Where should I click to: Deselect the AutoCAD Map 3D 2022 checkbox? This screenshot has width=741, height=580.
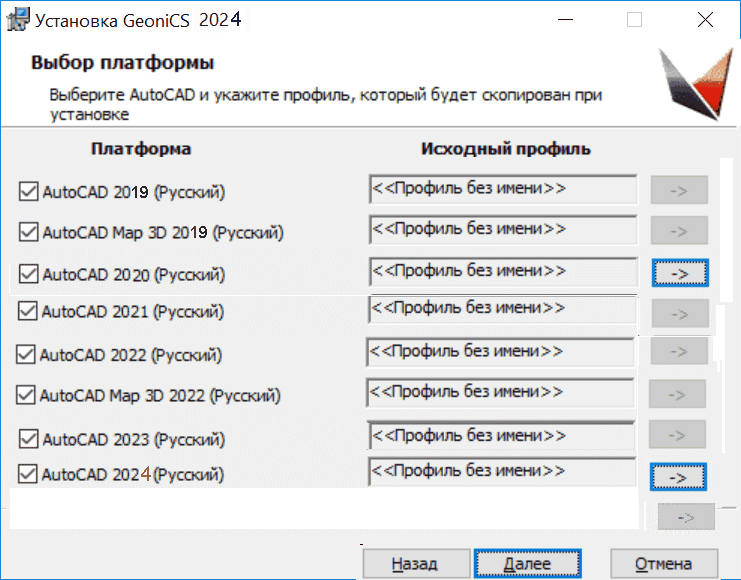26,395
